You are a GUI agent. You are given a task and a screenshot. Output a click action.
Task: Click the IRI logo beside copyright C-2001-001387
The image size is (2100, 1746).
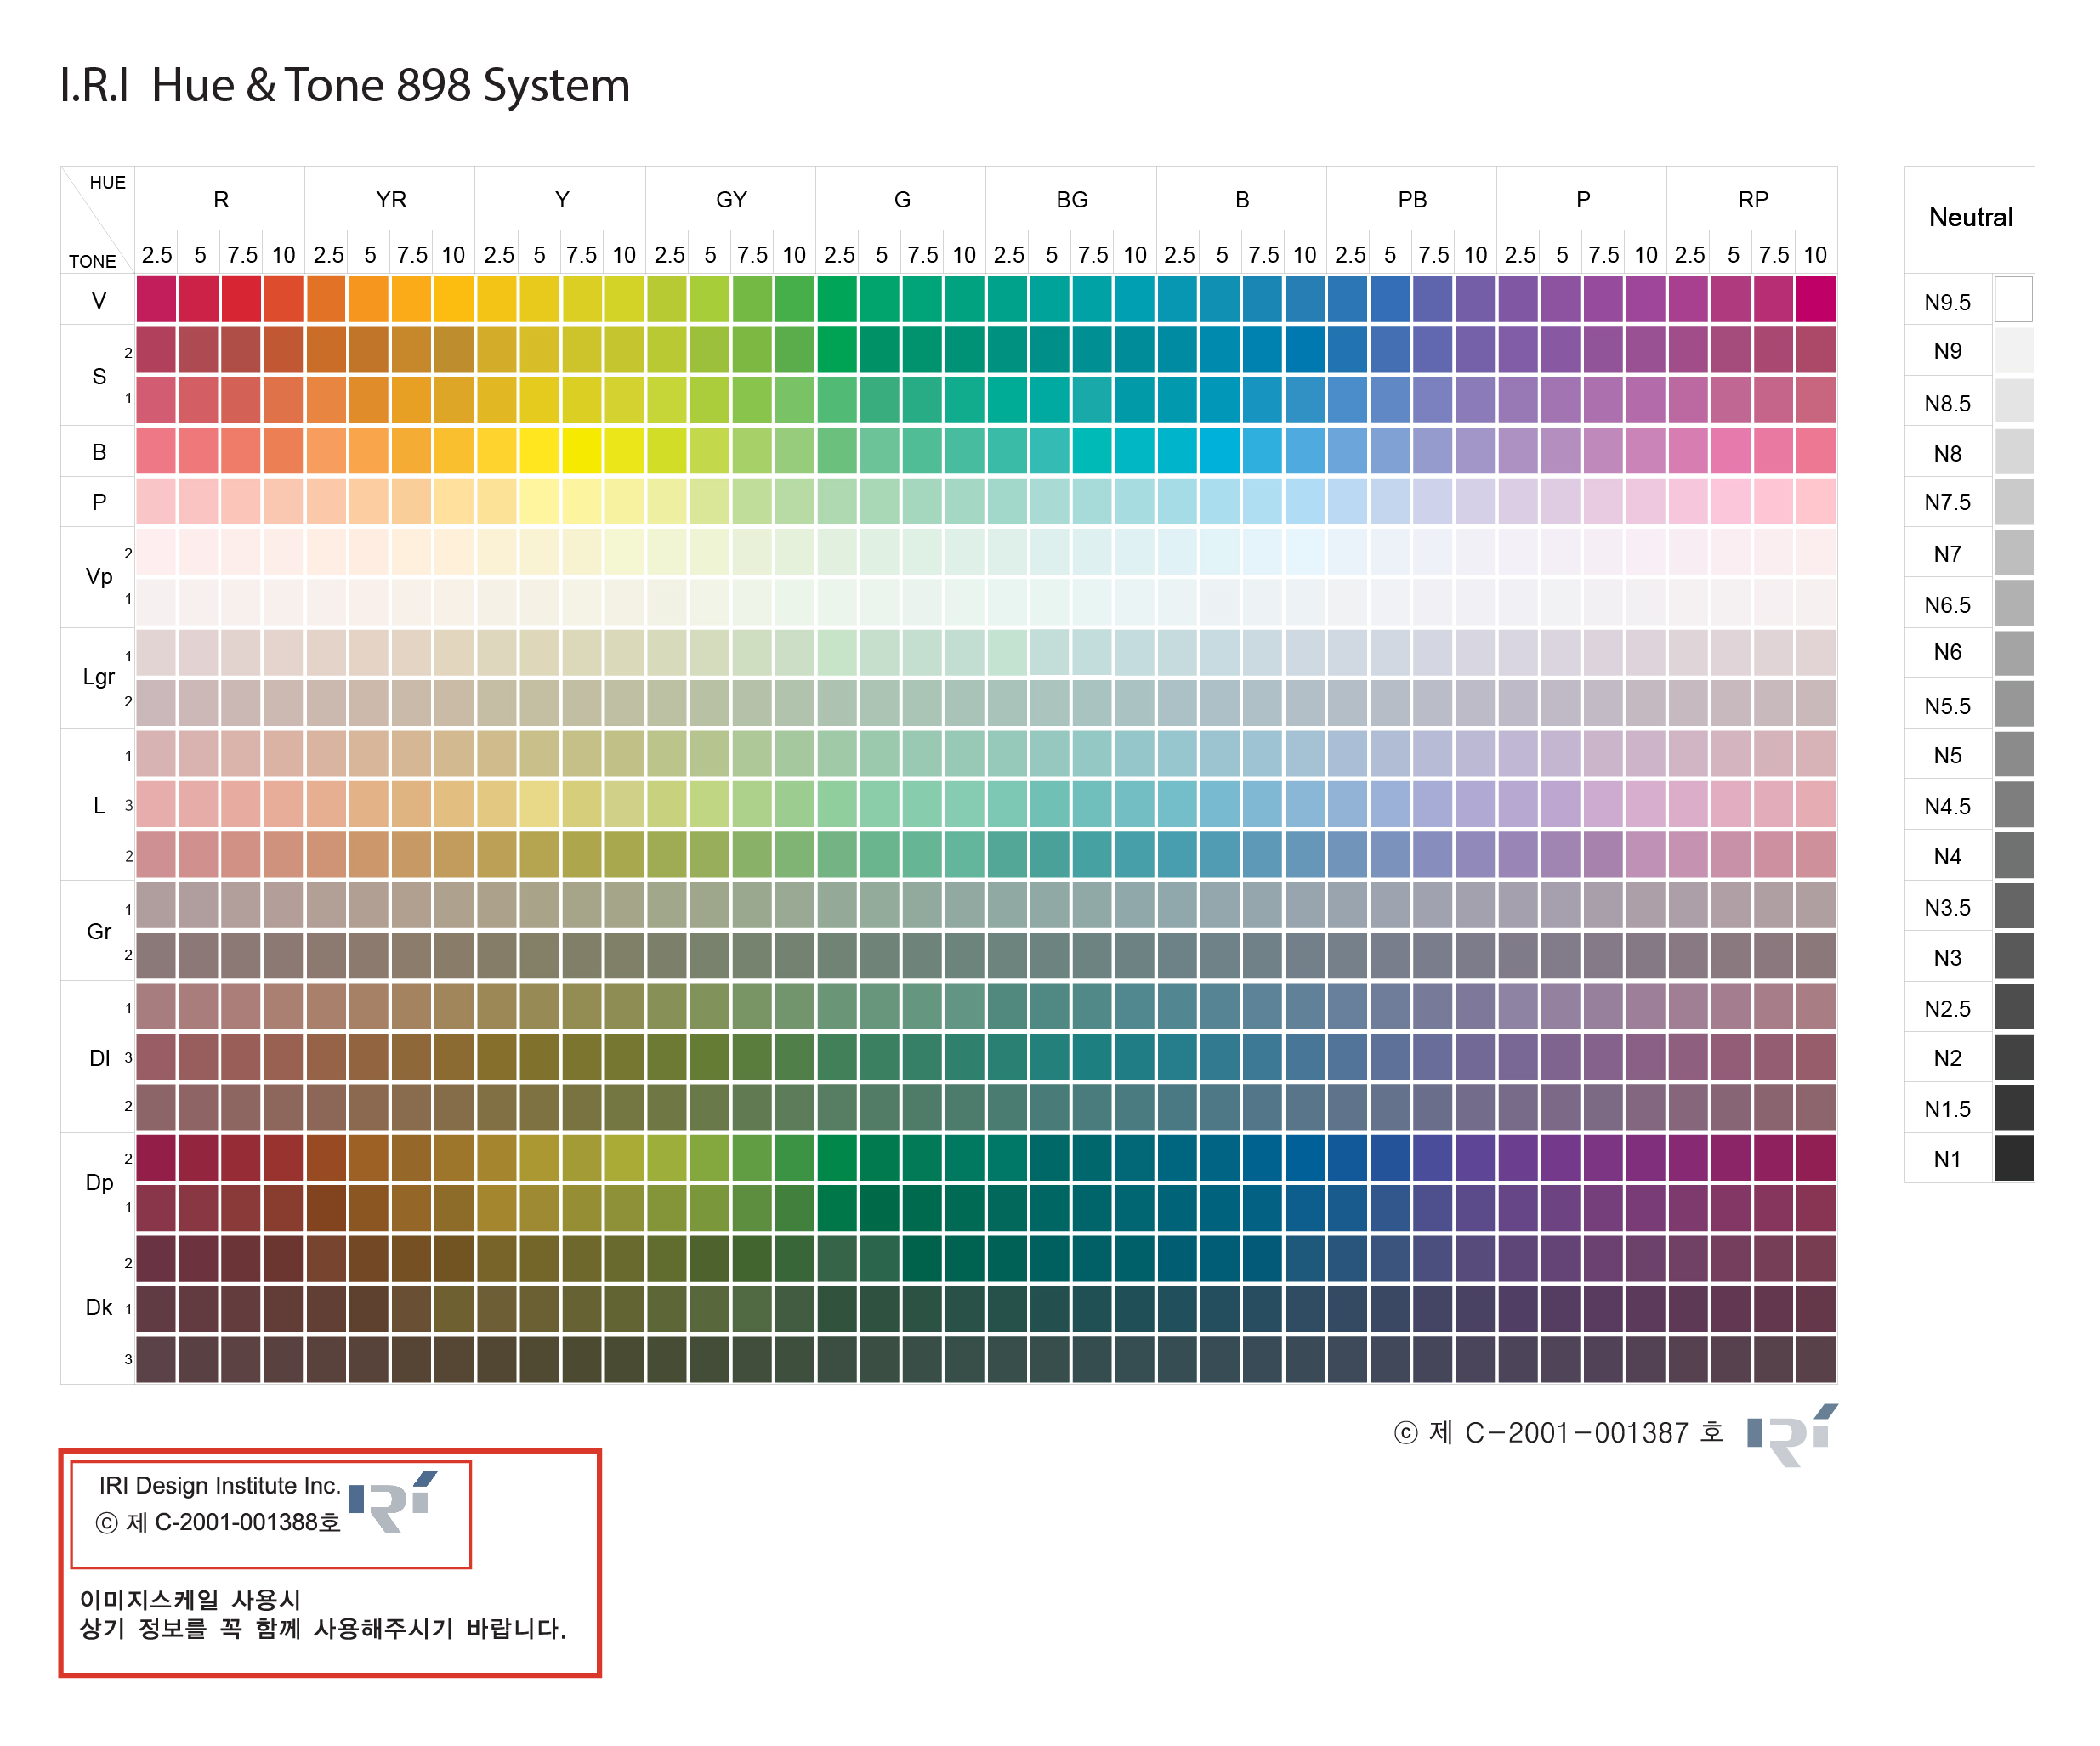click(1791, 1434)
